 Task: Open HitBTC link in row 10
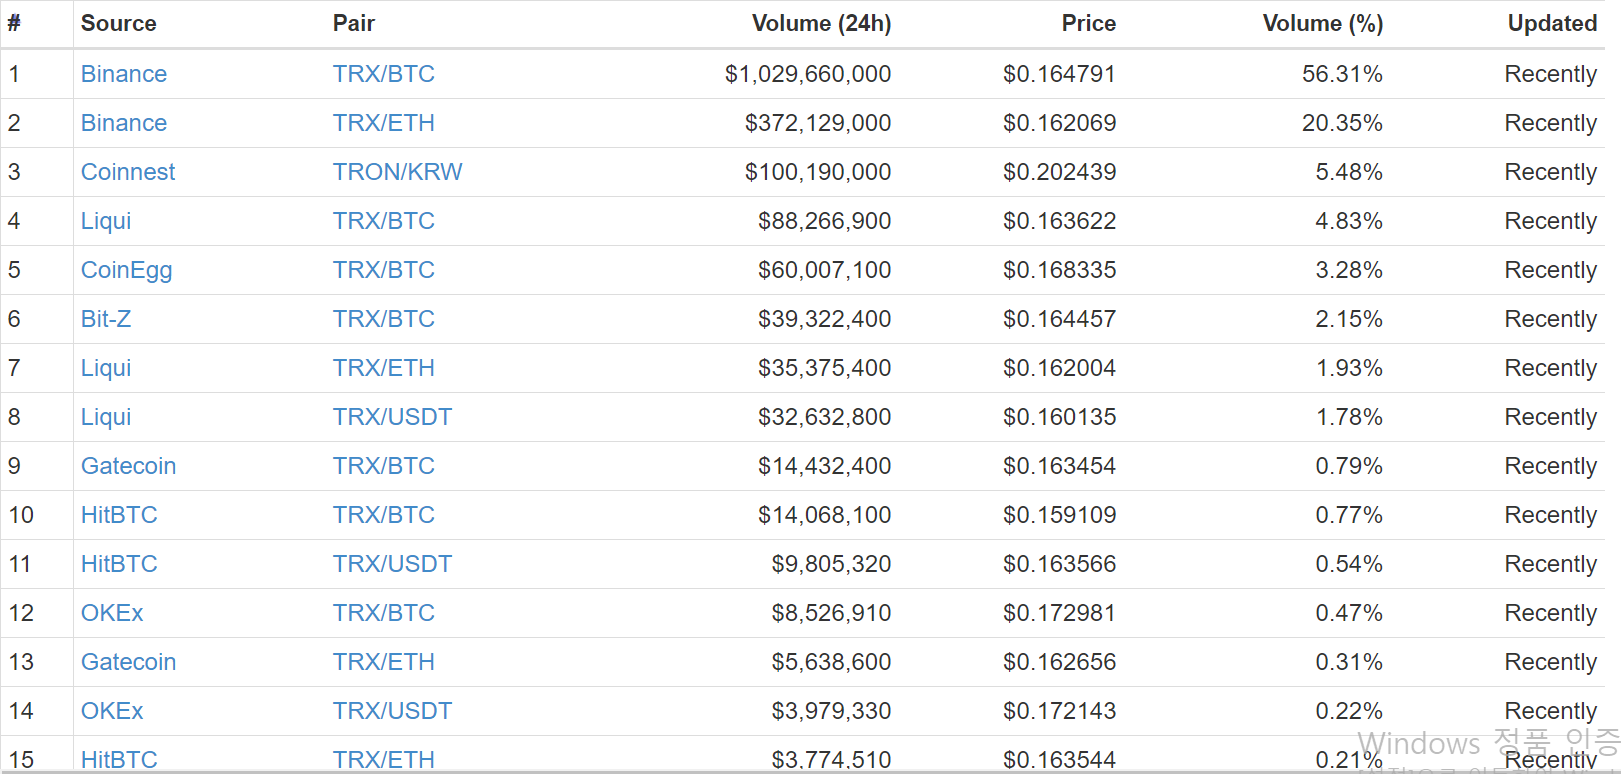[x=119, y=515]
